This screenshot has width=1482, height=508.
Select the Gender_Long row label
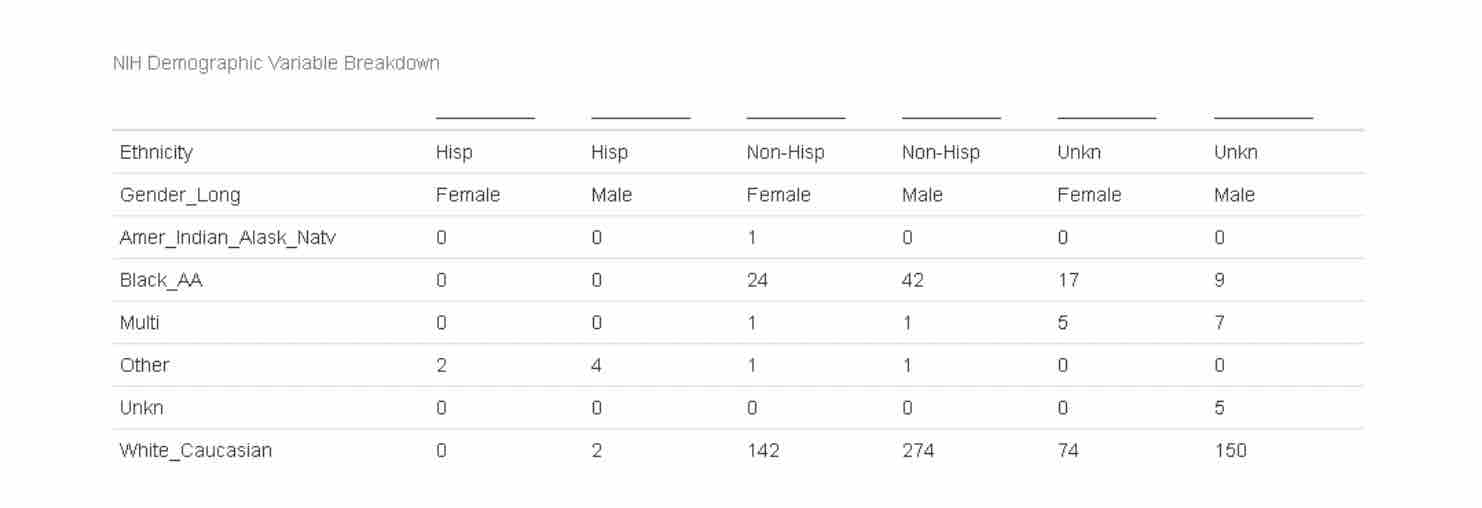tap(180, 196)
